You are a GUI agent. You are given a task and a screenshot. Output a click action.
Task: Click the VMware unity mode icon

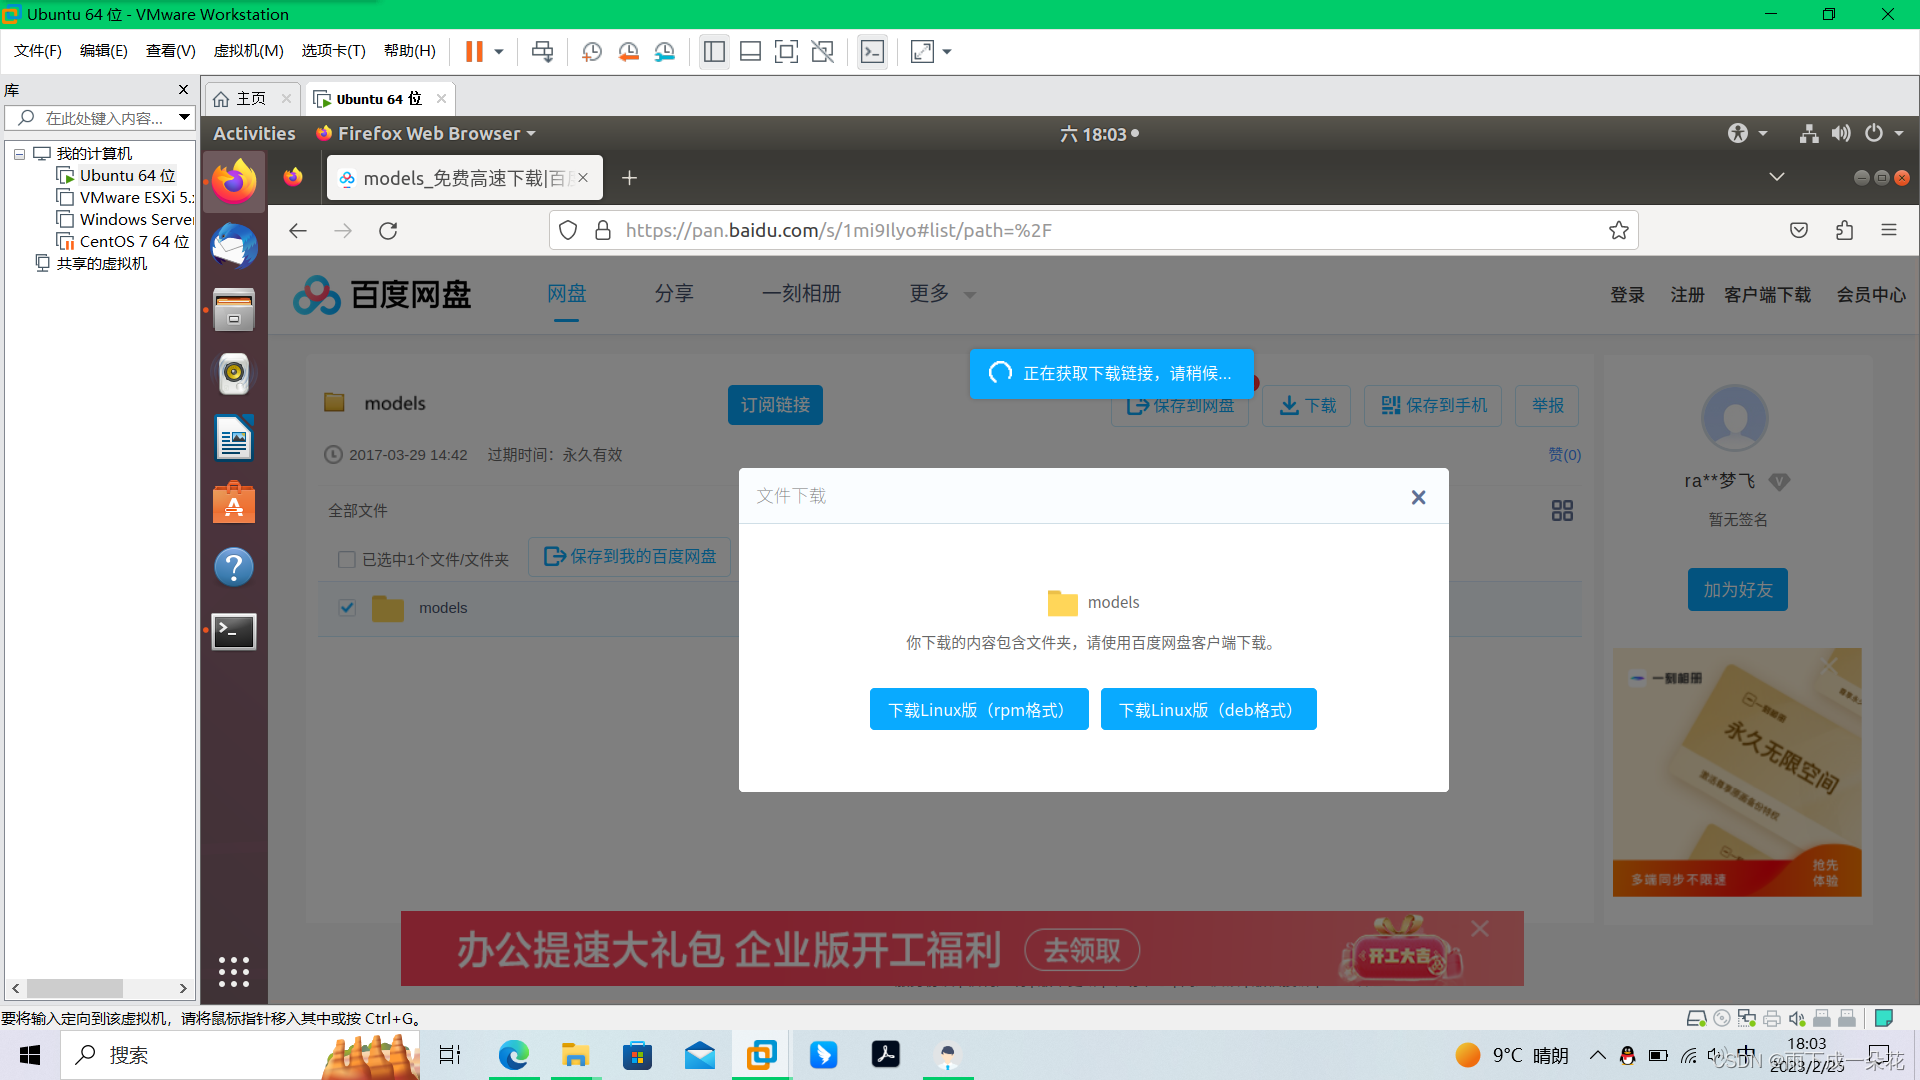tap(822, 51)
